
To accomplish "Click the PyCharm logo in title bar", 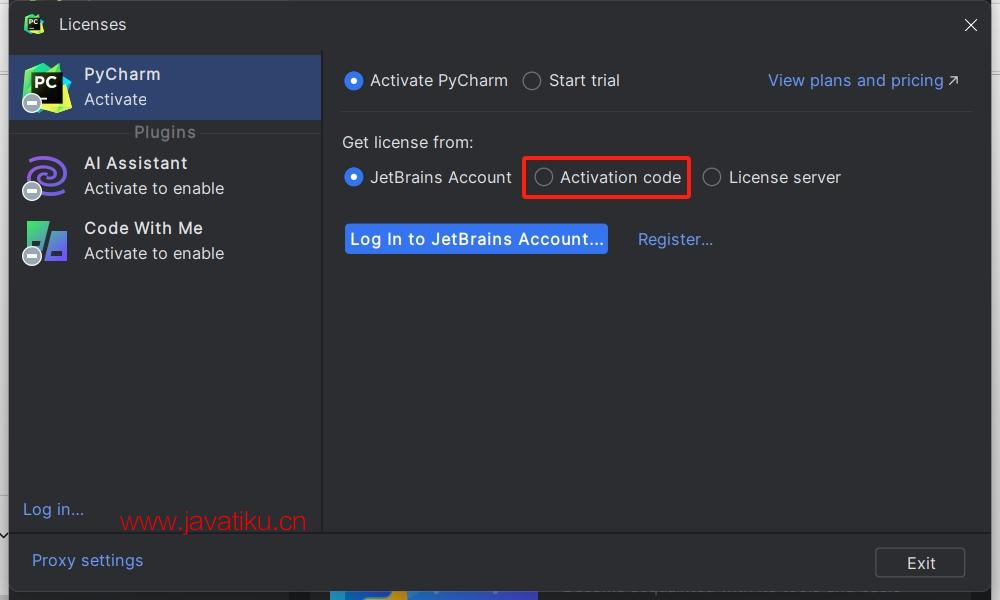I will 34,24.
